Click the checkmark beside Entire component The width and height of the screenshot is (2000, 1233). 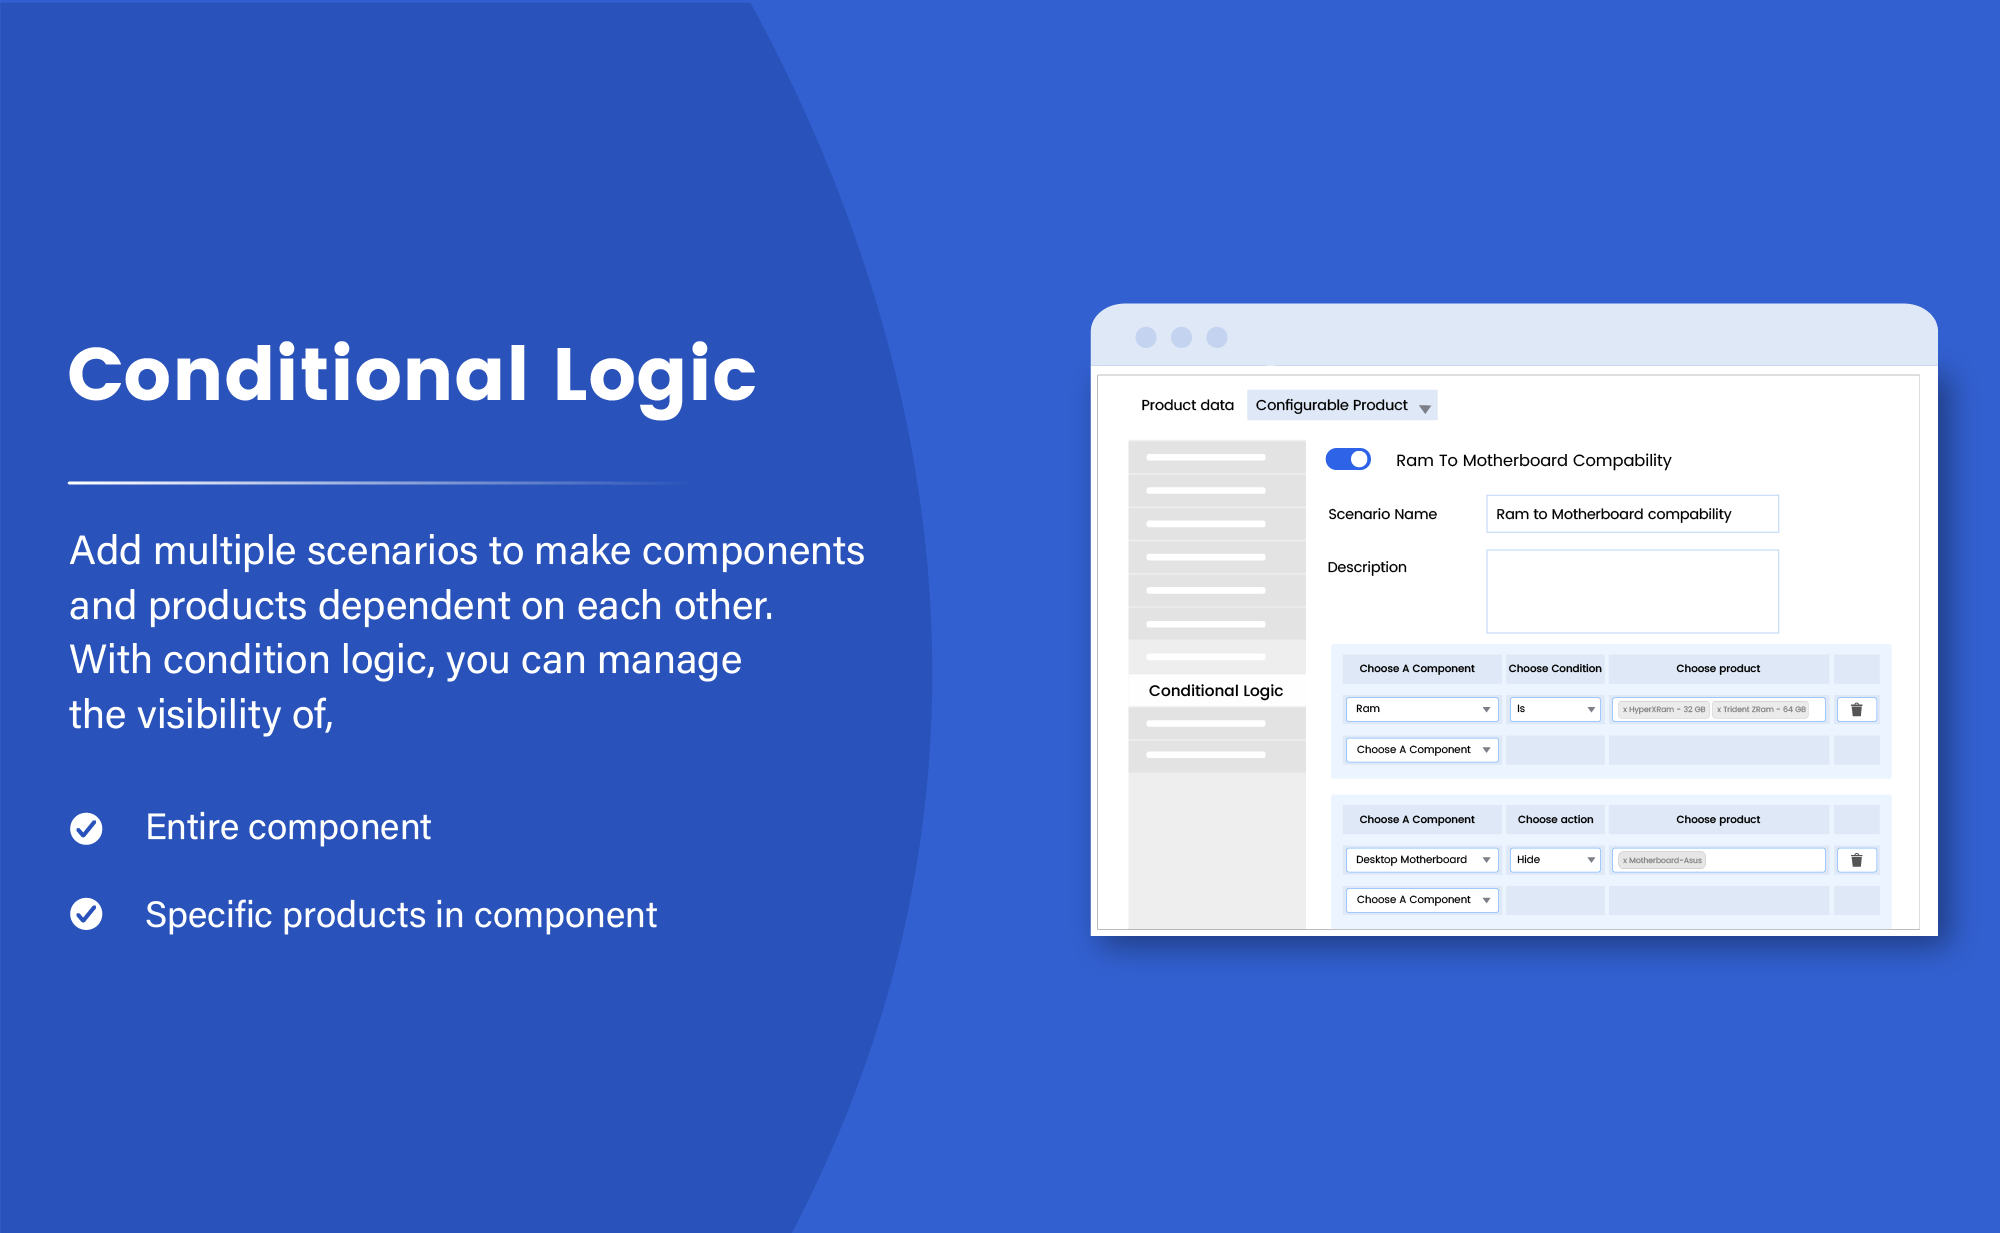(87, 827)
